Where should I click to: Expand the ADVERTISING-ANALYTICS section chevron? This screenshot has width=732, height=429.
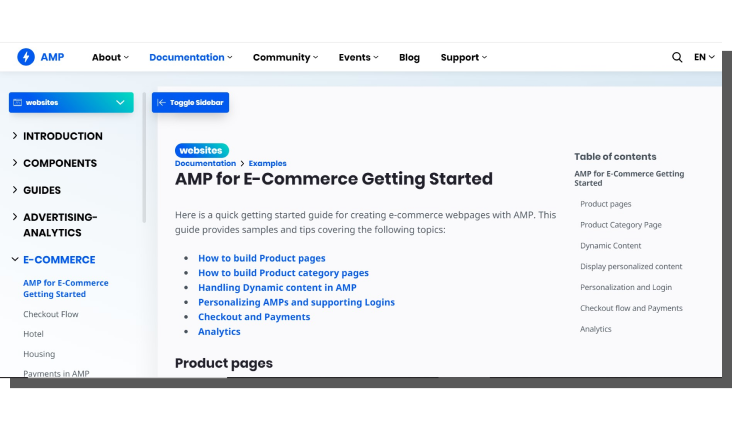click(x=15, y=217)
